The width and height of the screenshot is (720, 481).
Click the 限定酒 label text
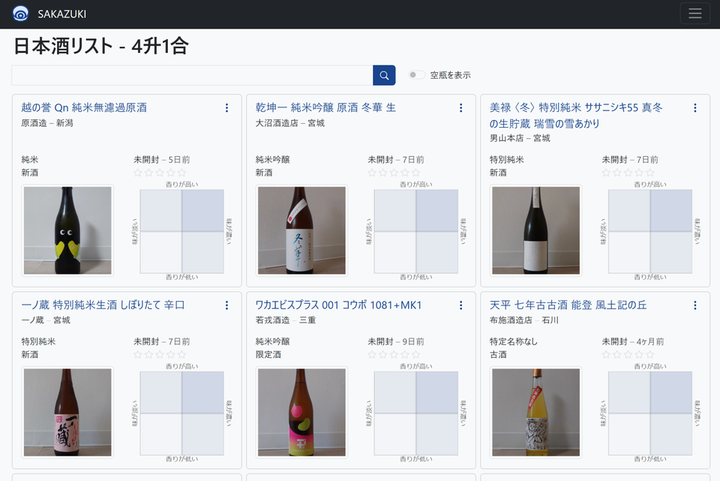coord(268,354)
